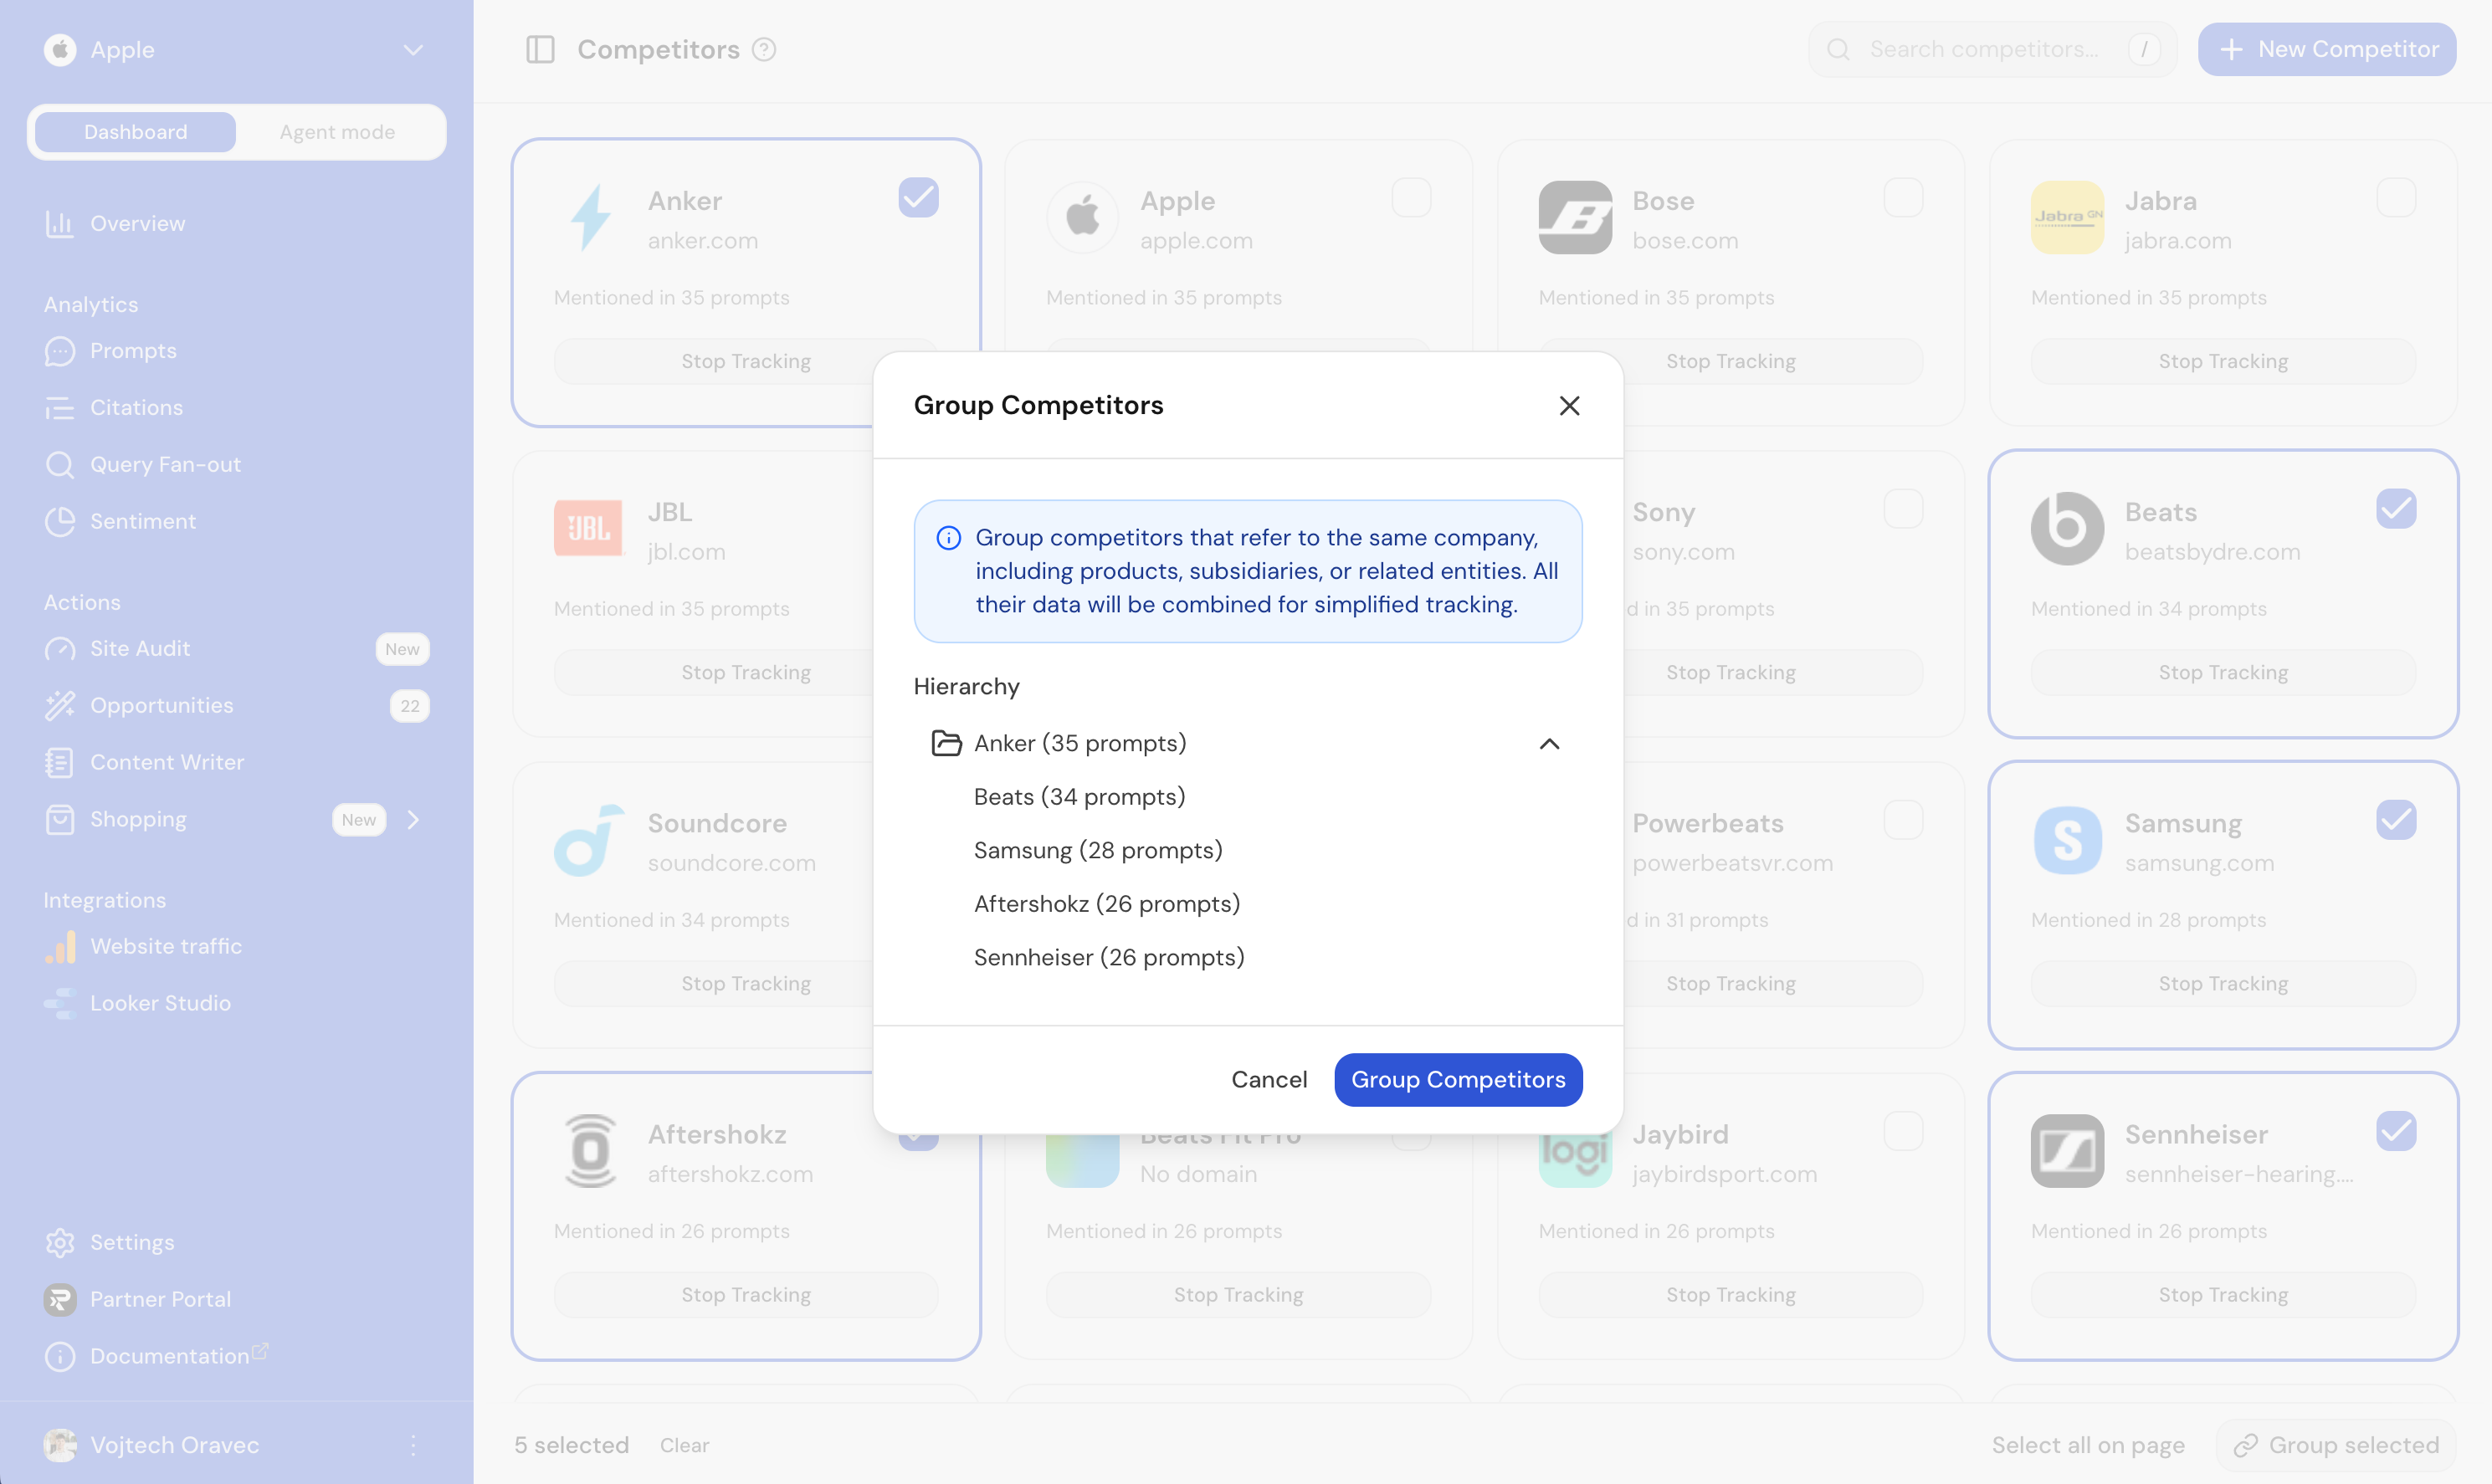Uncheck the Samsung competitor checkbox

pos(2396,820)
